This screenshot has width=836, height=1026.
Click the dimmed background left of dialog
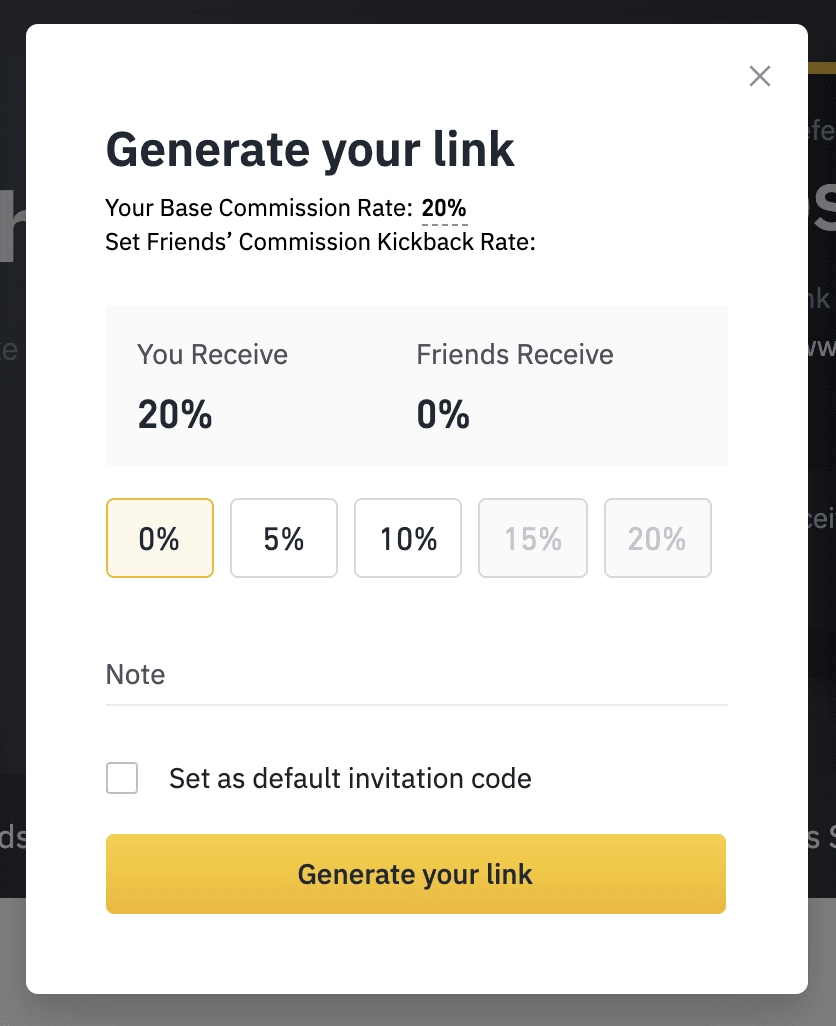[x=12, y=500]
